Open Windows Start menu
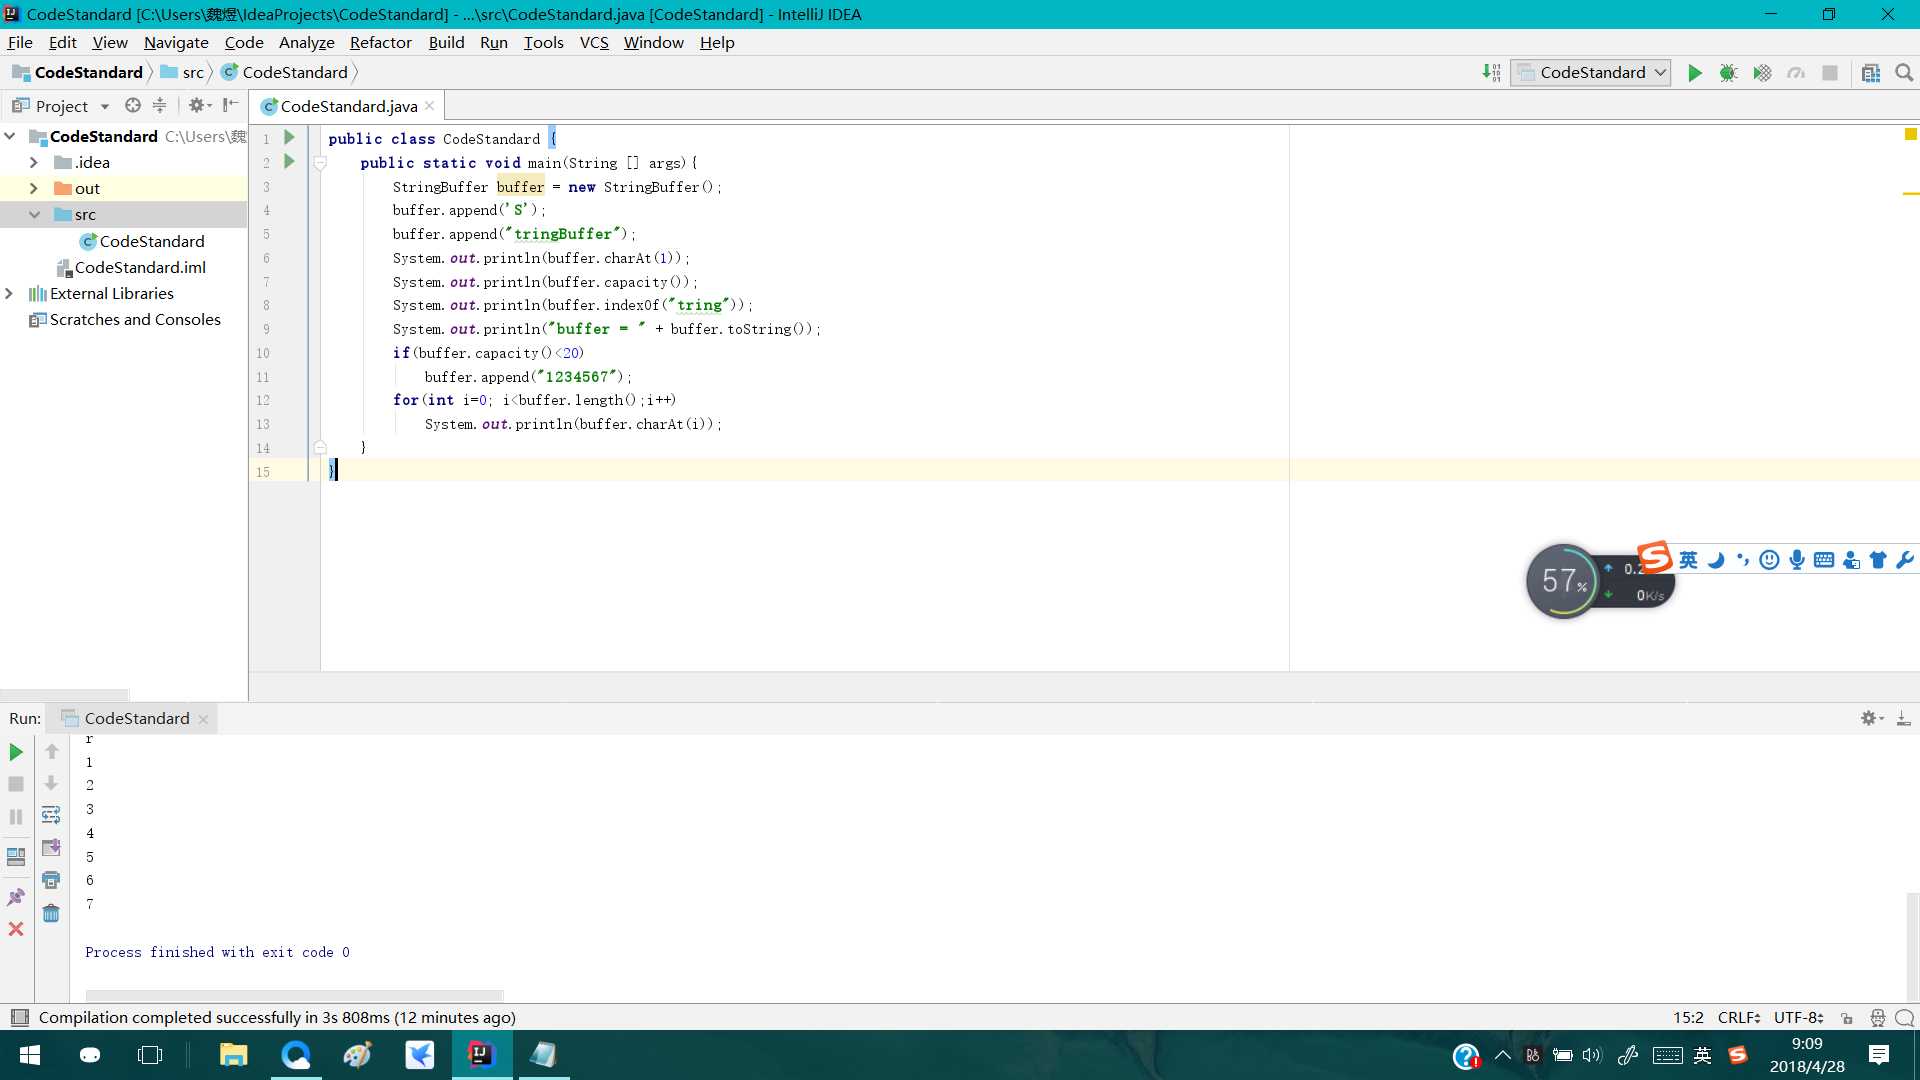Viewport: 1920px width, 1080px height. pyautogui.click(x=30, y=1055)
